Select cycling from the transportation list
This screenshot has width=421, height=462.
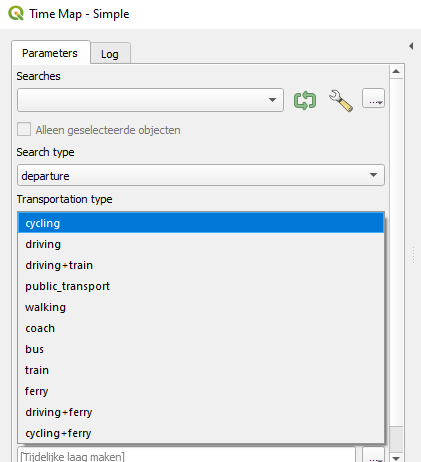tap(201, 223)
